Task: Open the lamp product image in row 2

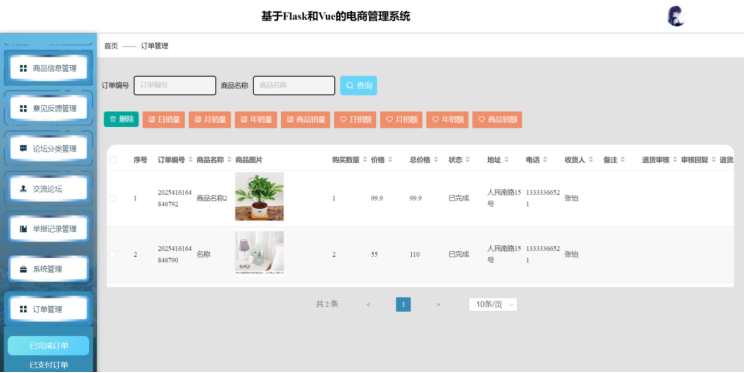Action: 259,252
